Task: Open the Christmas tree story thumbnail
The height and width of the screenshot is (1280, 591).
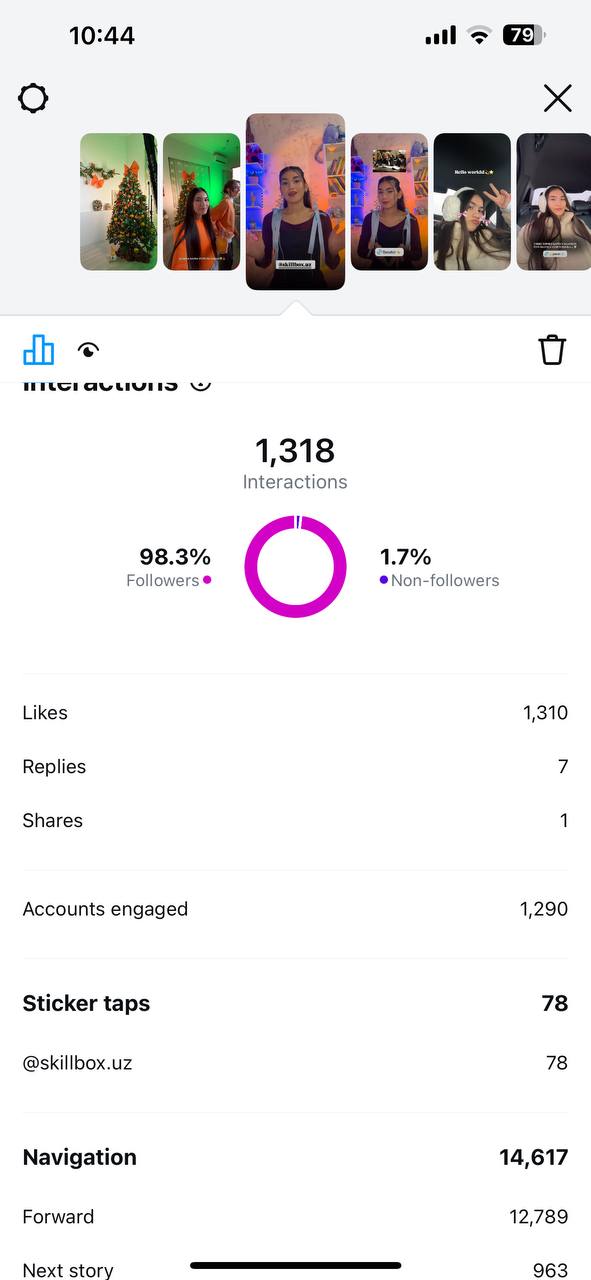Action: (119, 202)
